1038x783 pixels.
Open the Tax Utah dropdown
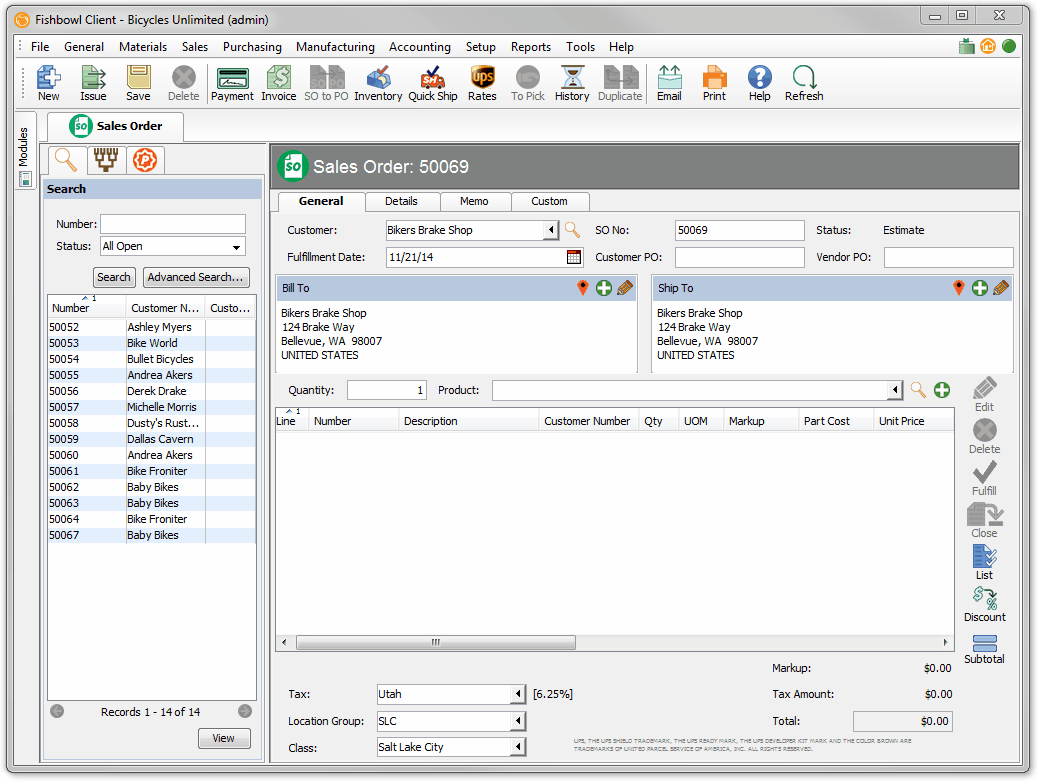[x=518, y=694]
